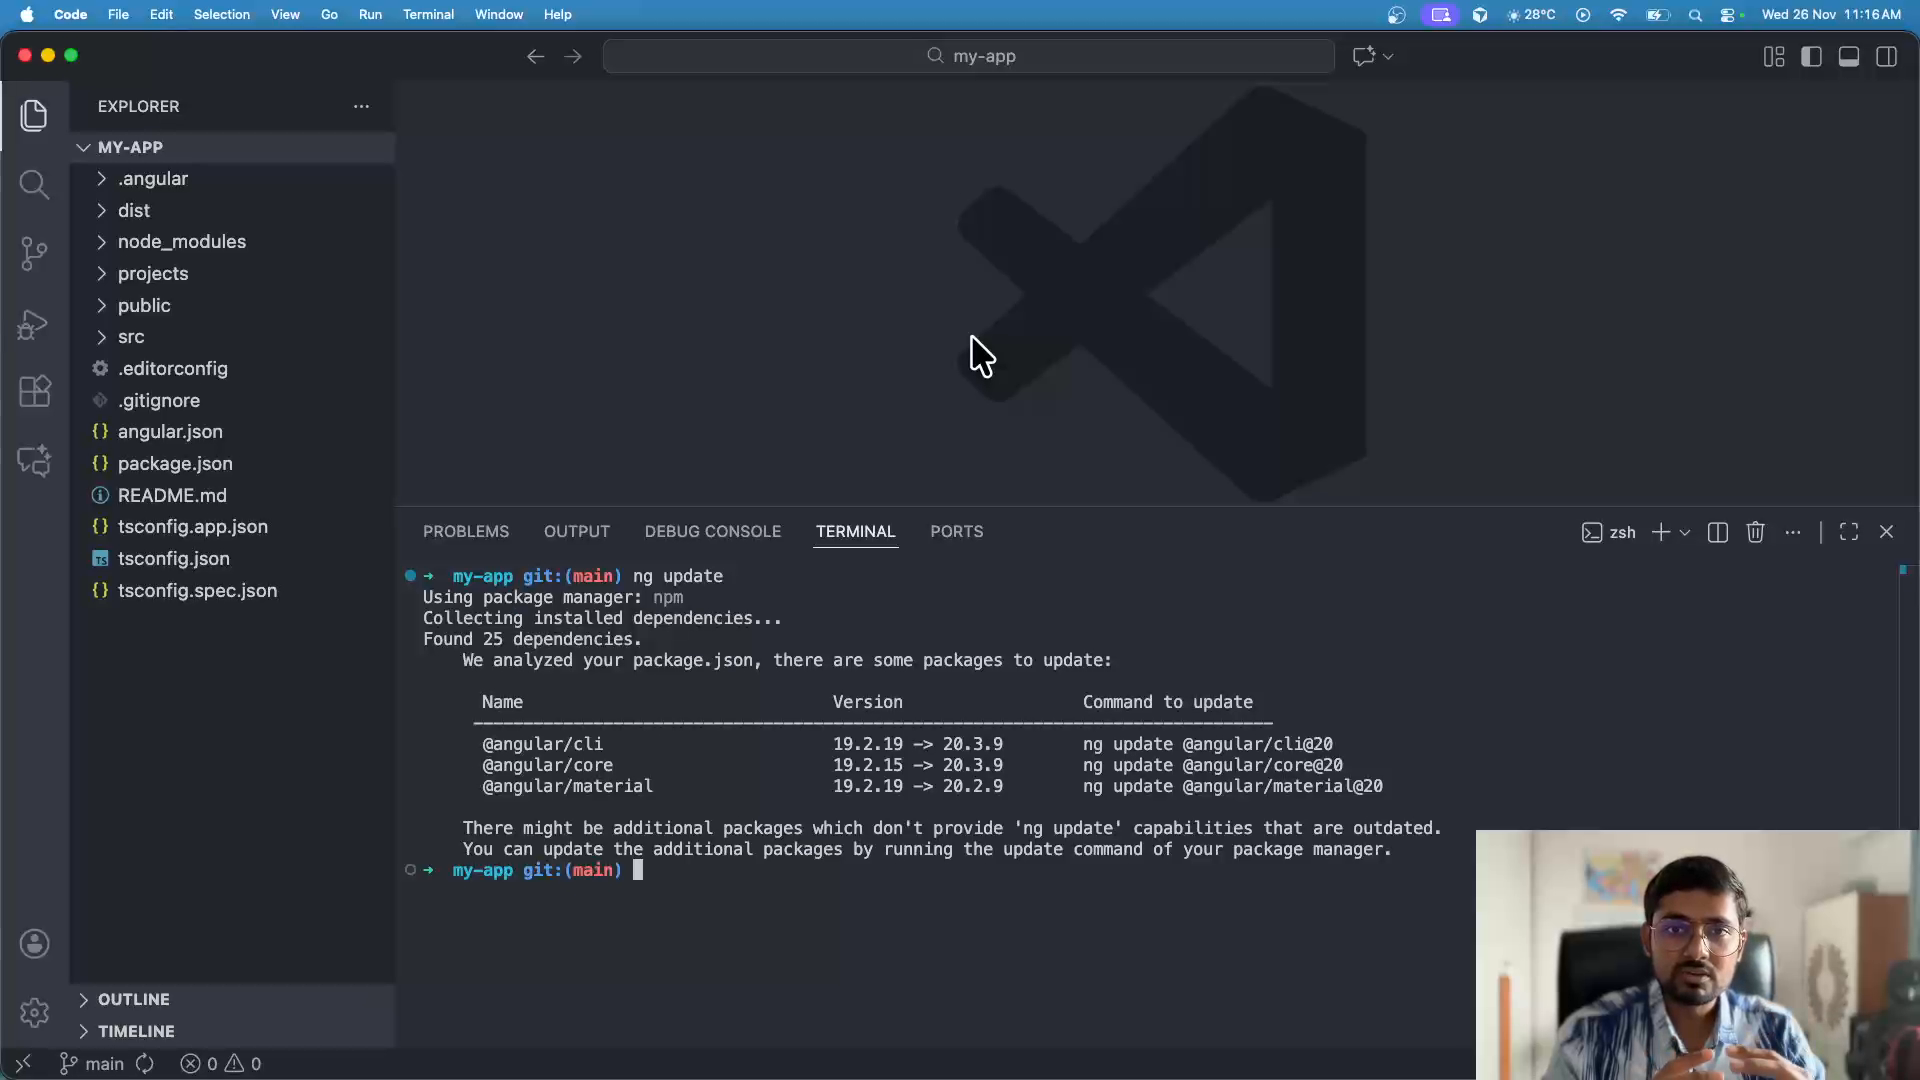The image size is (1920, 1080).
Task: Open the Extensions view
Action: (35, 391)
